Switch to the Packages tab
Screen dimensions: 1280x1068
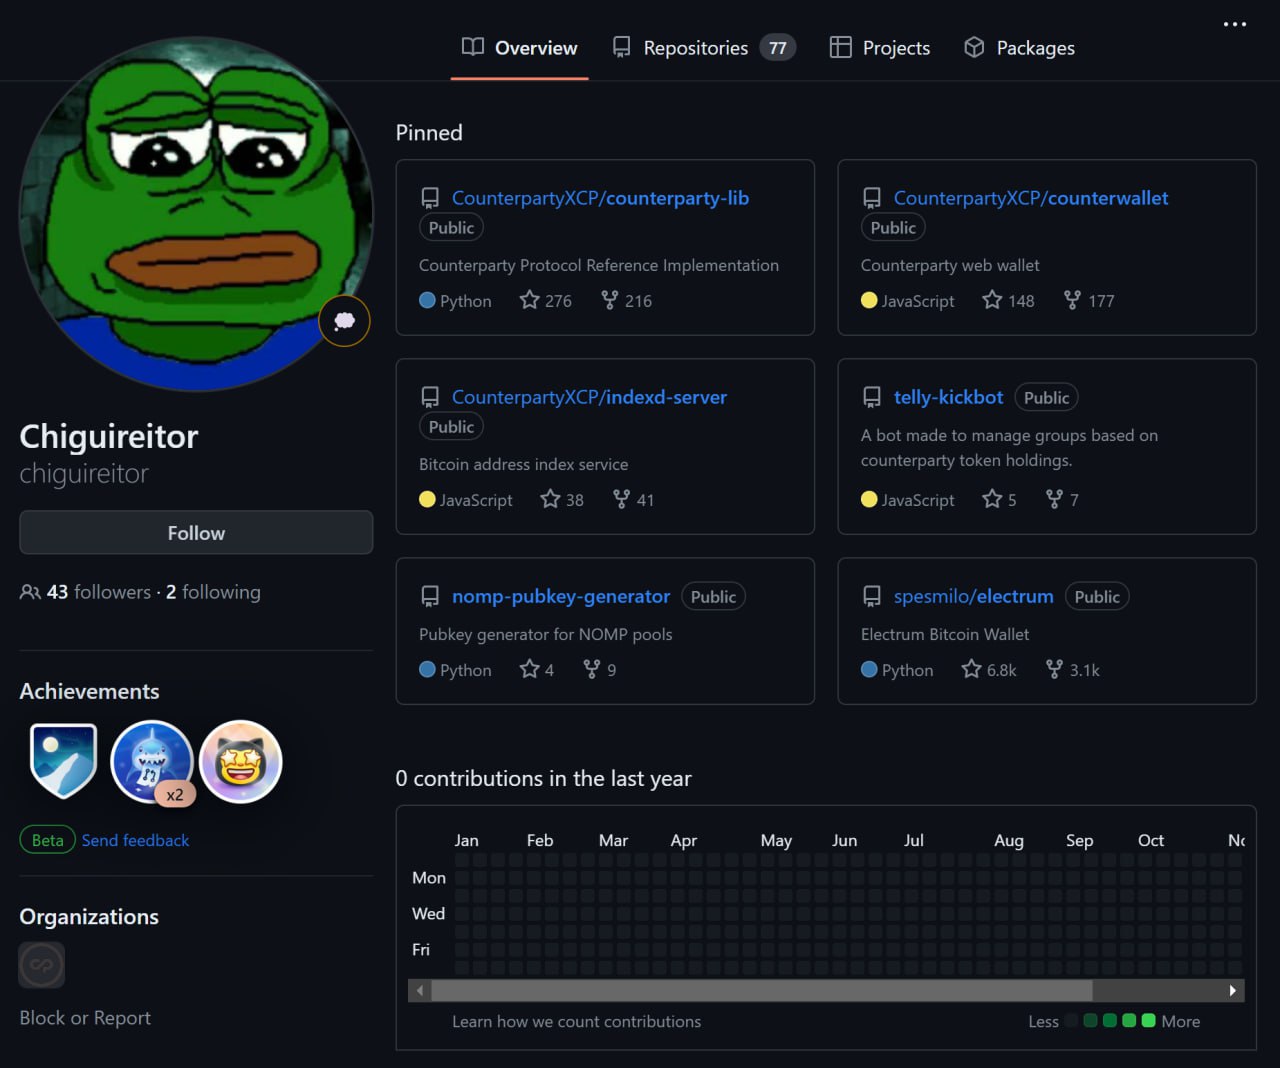pos(1019,47)
